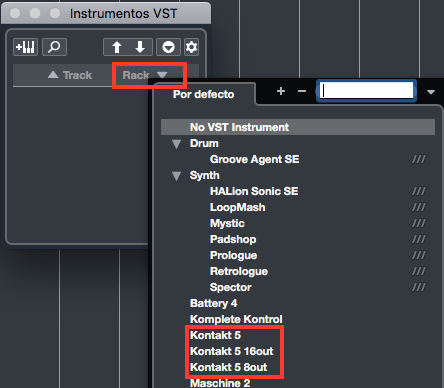Click the stripes icon next to Padshop
444x388 pixels.
(x=419, y=239)
